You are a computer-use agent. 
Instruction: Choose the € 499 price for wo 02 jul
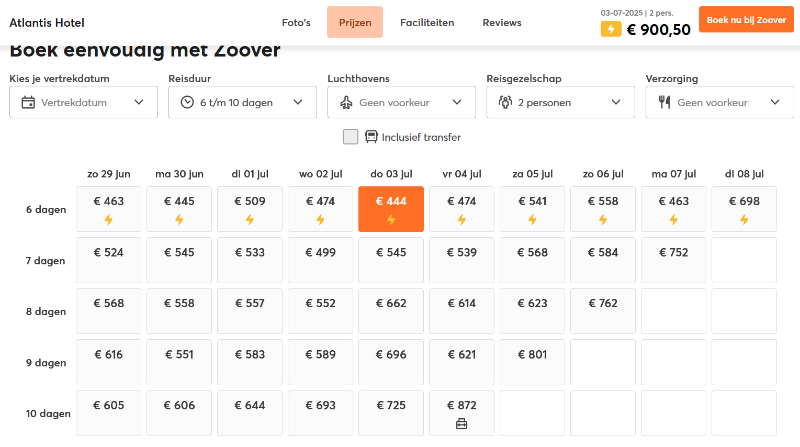(x=320, y=260)
